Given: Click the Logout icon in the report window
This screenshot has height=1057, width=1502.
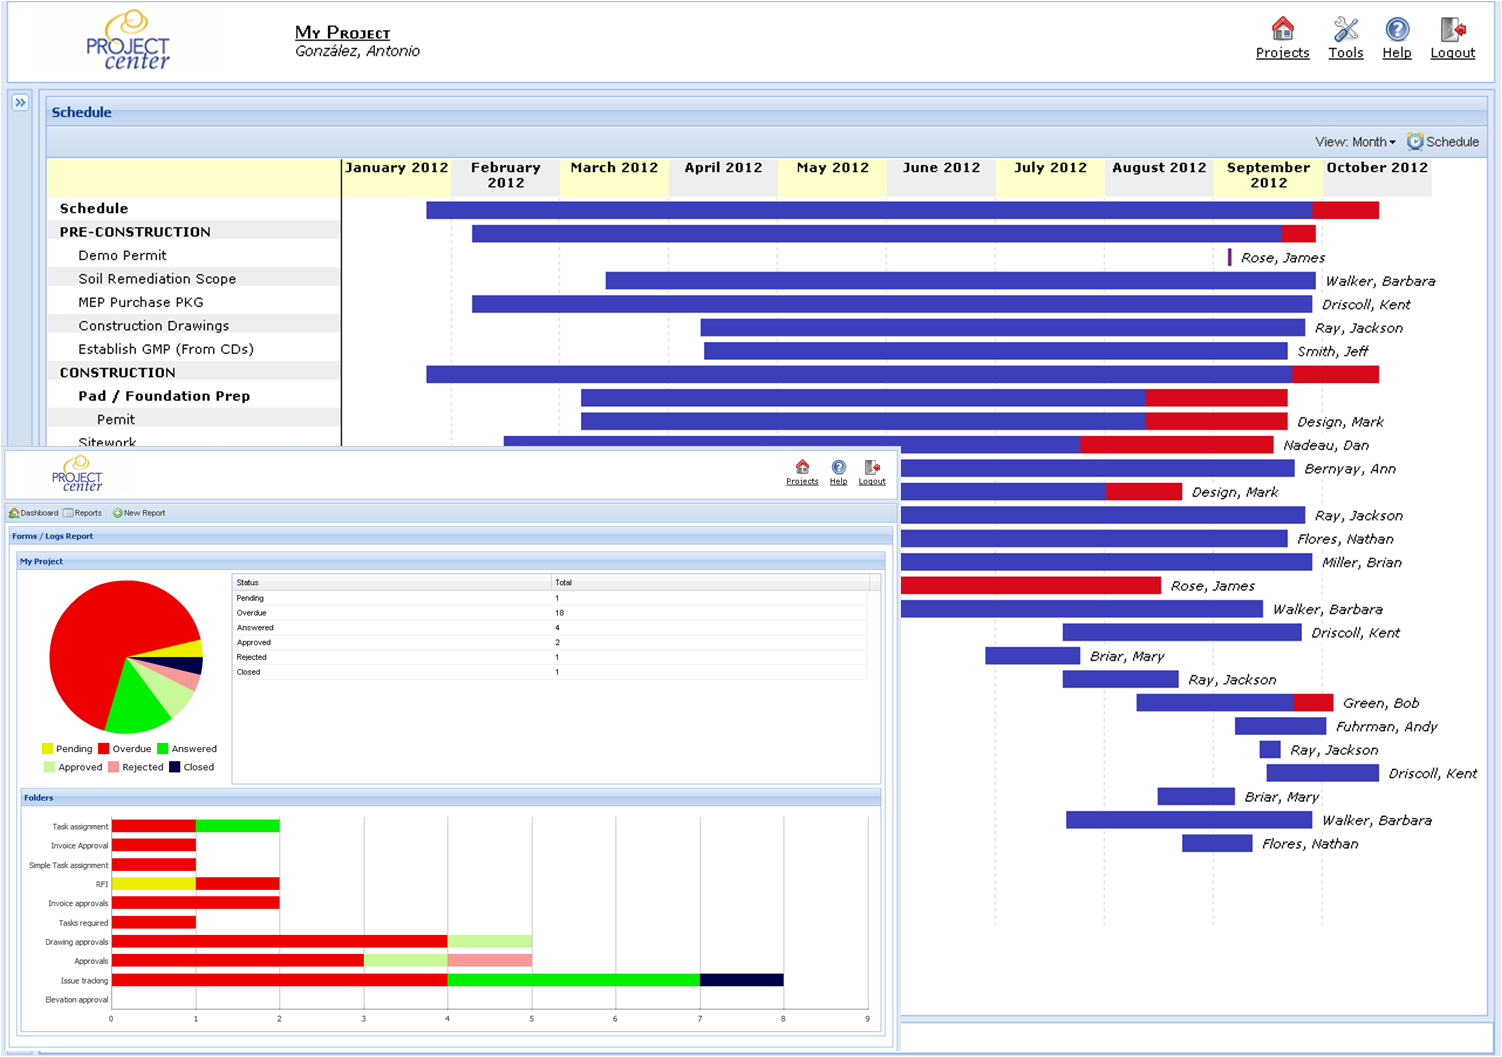Looking at the screenshot, I should coord(871,466).
